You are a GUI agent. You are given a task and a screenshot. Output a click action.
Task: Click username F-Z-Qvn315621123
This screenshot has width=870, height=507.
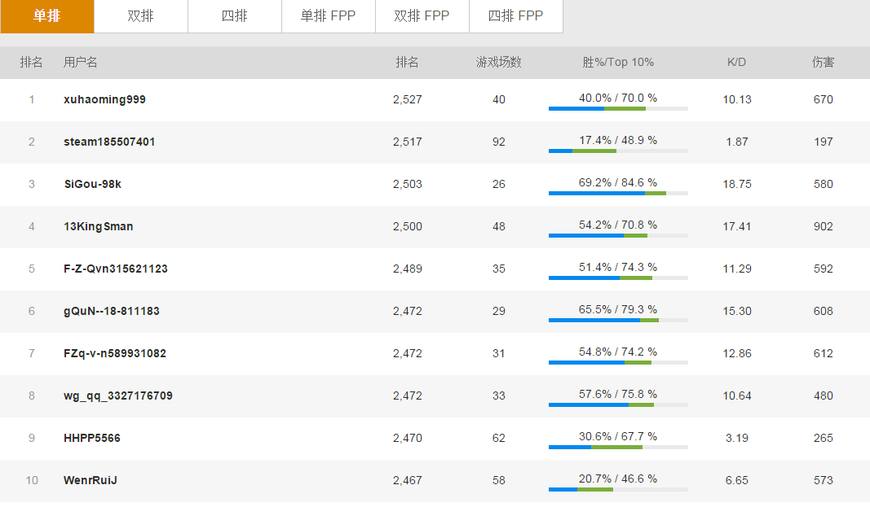click(x=115, y=269)
